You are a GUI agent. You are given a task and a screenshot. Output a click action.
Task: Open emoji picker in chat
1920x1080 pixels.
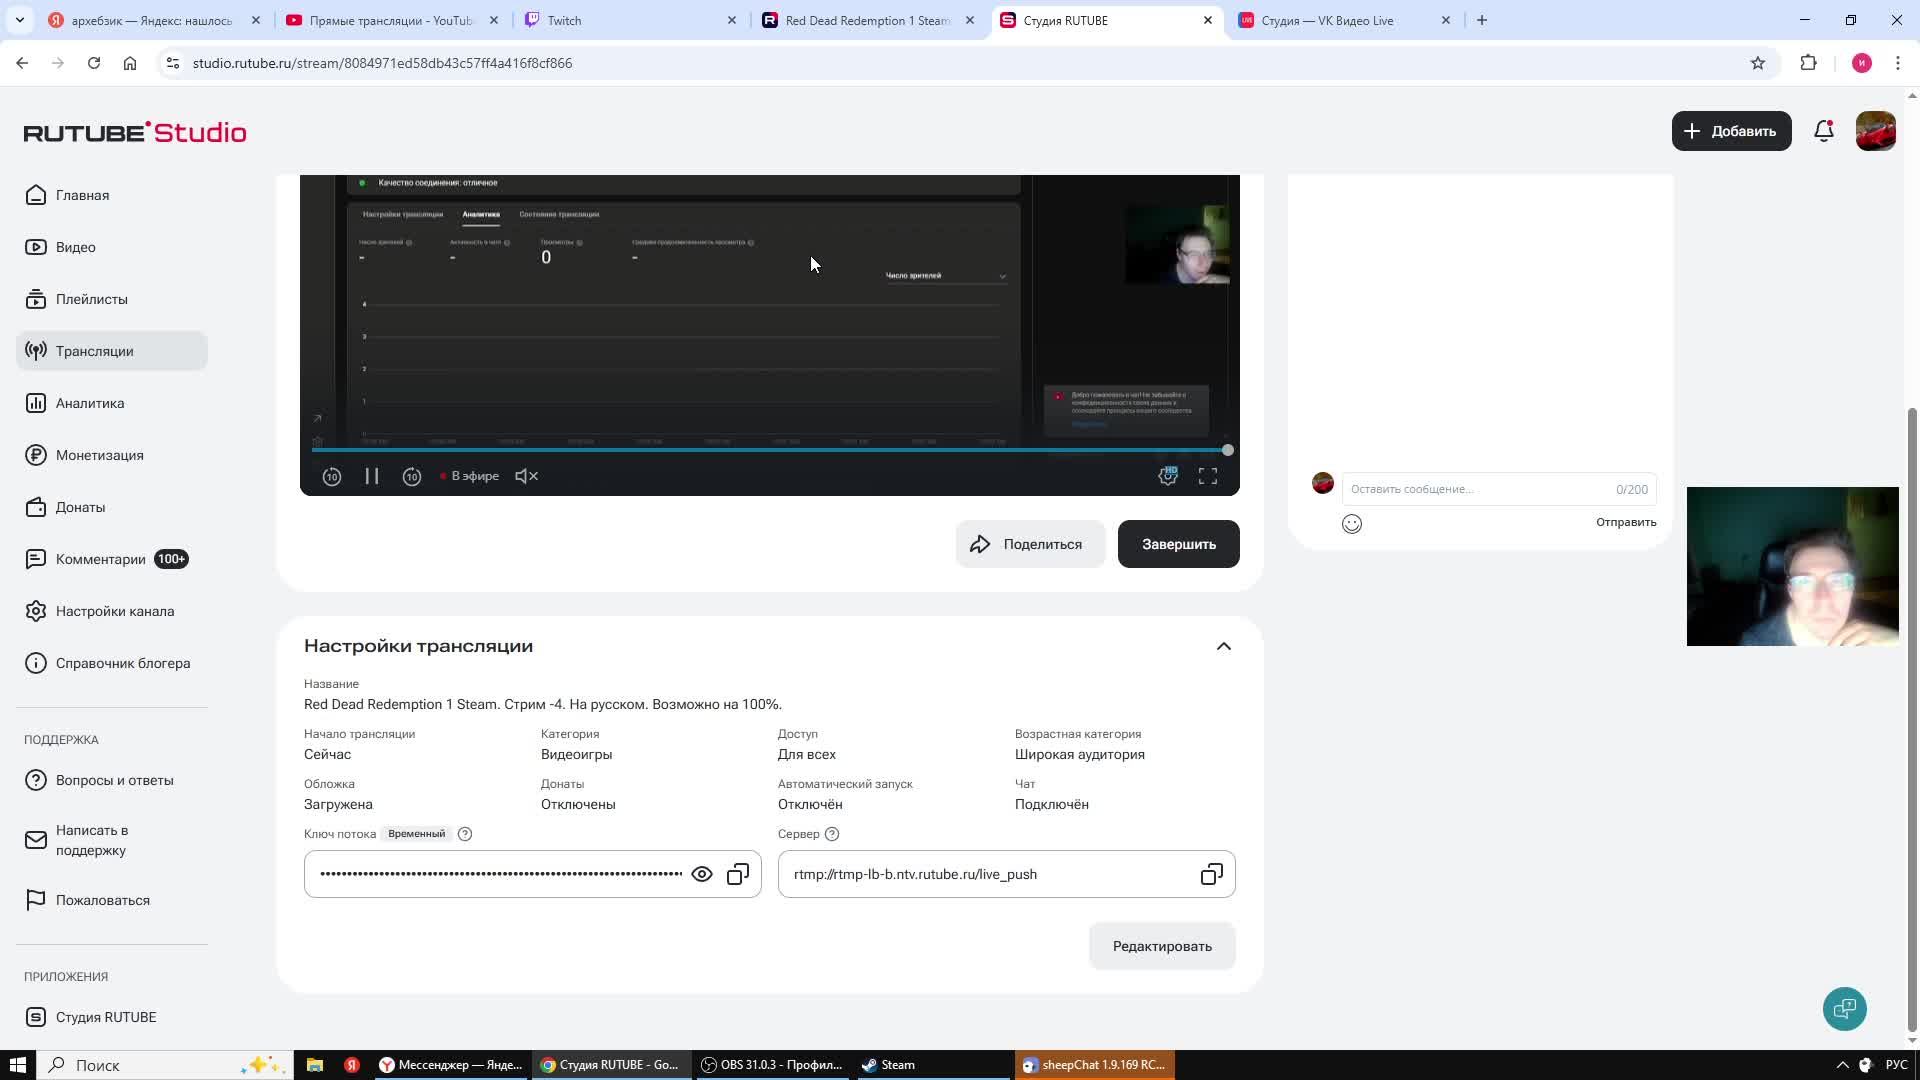[1351, 524]
